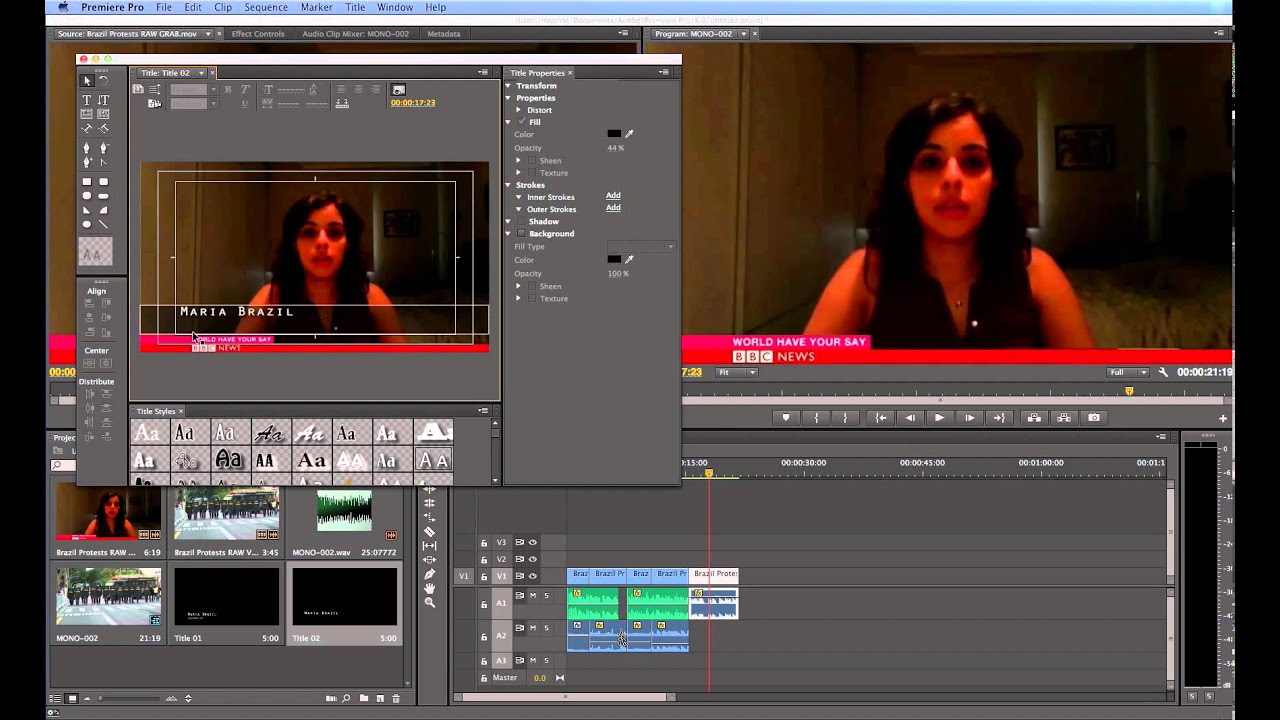Mute audio track A1
Image resolution: width=1280 pixels, height=720 pixels.
(533, 596)
